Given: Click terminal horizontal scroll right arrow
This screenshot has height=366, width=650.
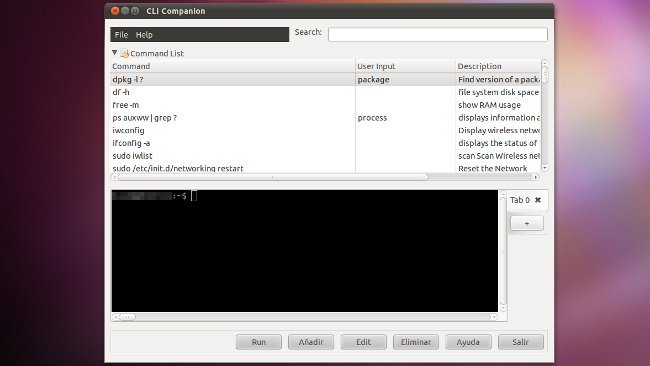Looking at the screenshot, I should point(493,317).
